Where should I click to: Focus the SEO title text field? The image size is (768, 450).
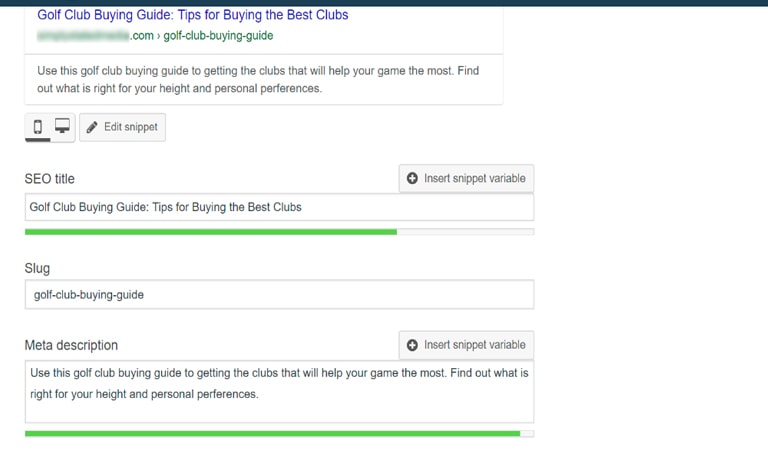(x=279, y=207)
